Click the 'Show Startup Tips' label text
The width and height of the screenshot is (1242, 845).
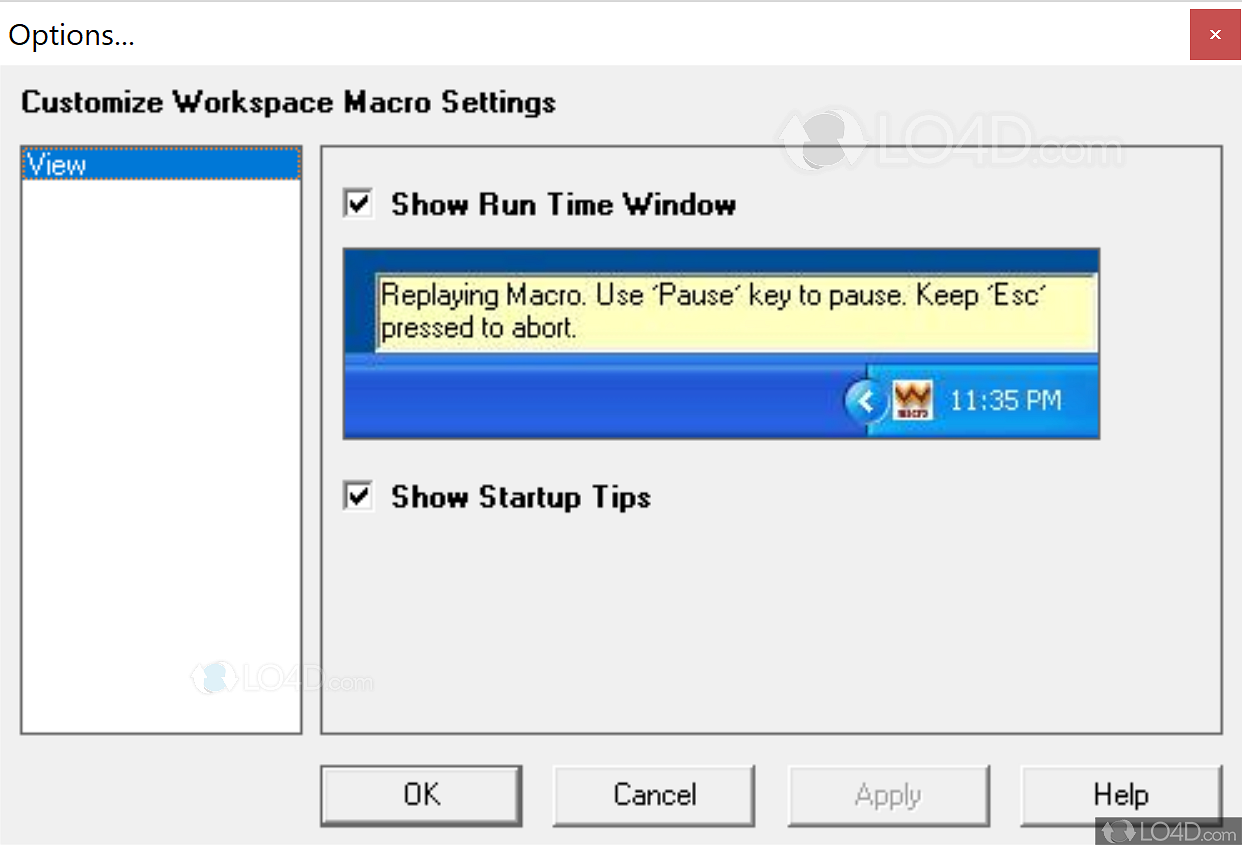tap(520, 497)
